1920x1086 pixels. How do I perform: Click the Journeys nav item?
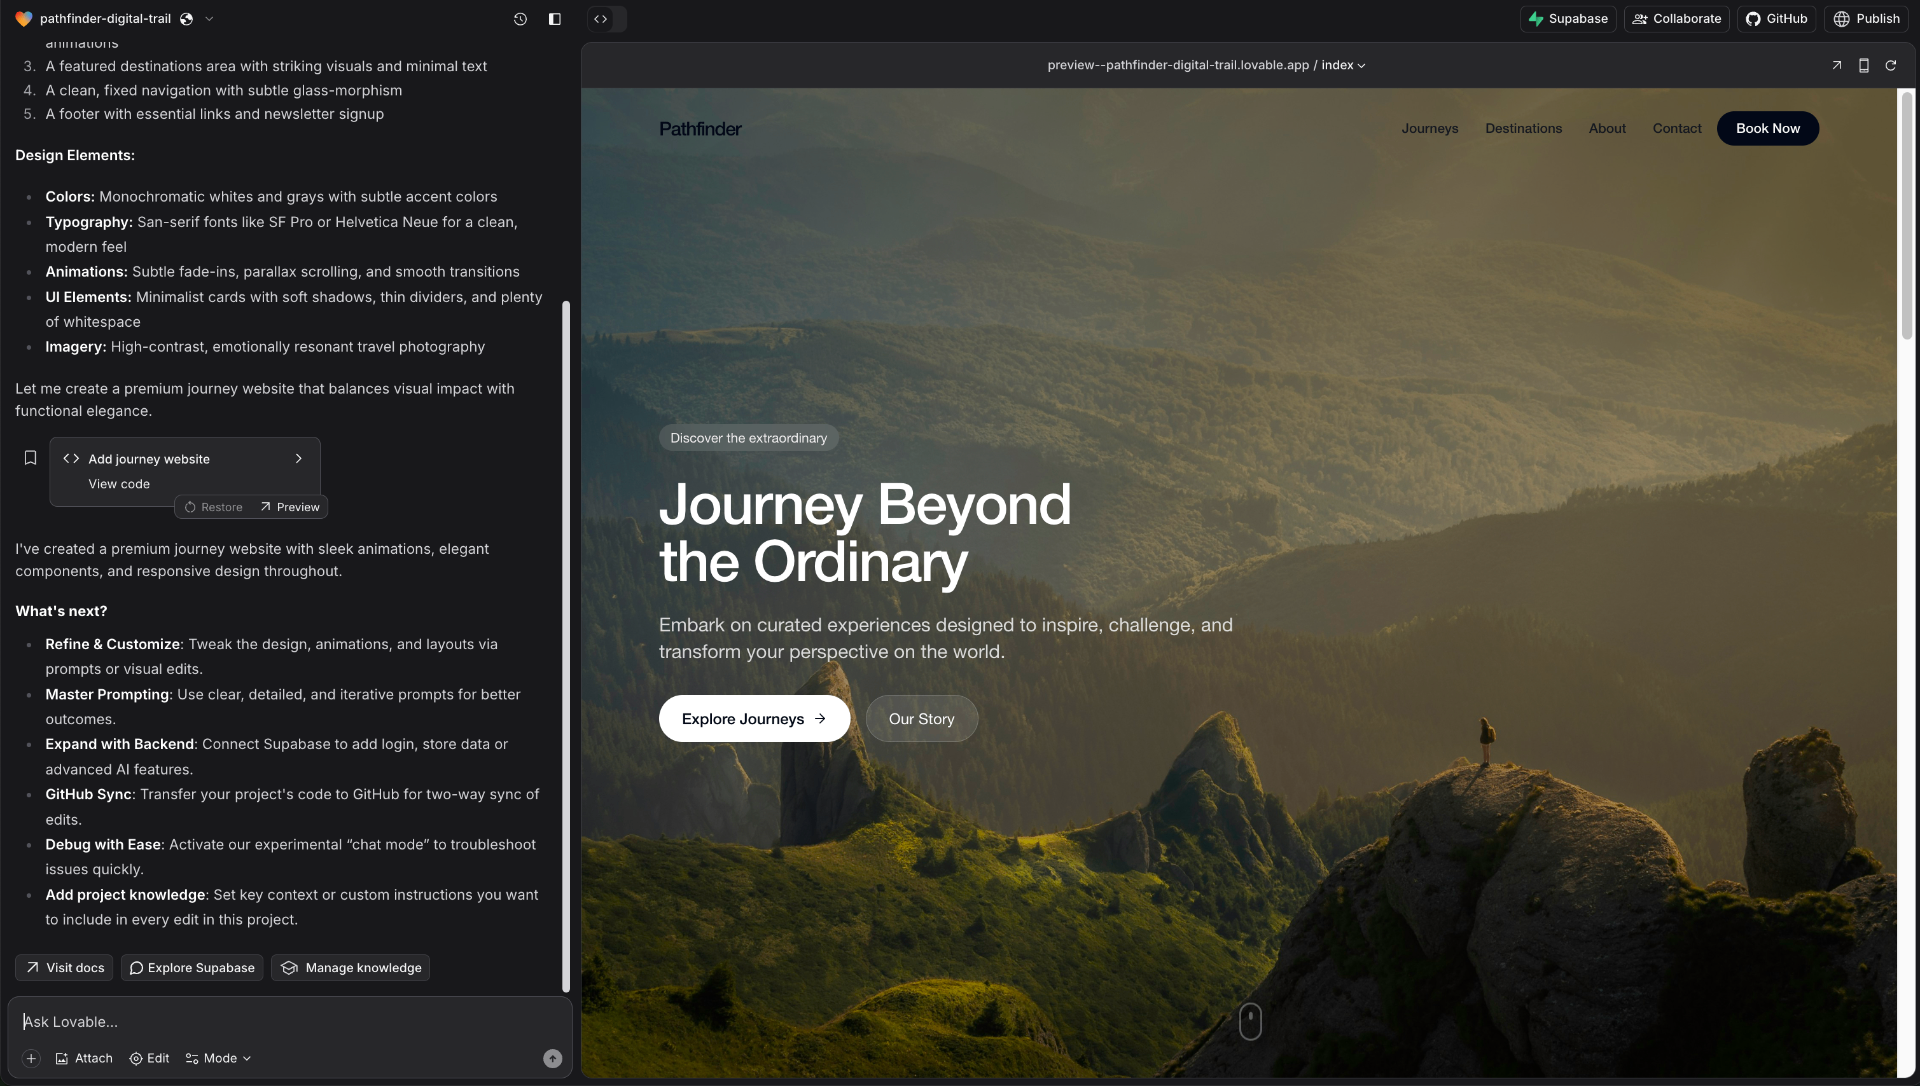pos(1429,129)
